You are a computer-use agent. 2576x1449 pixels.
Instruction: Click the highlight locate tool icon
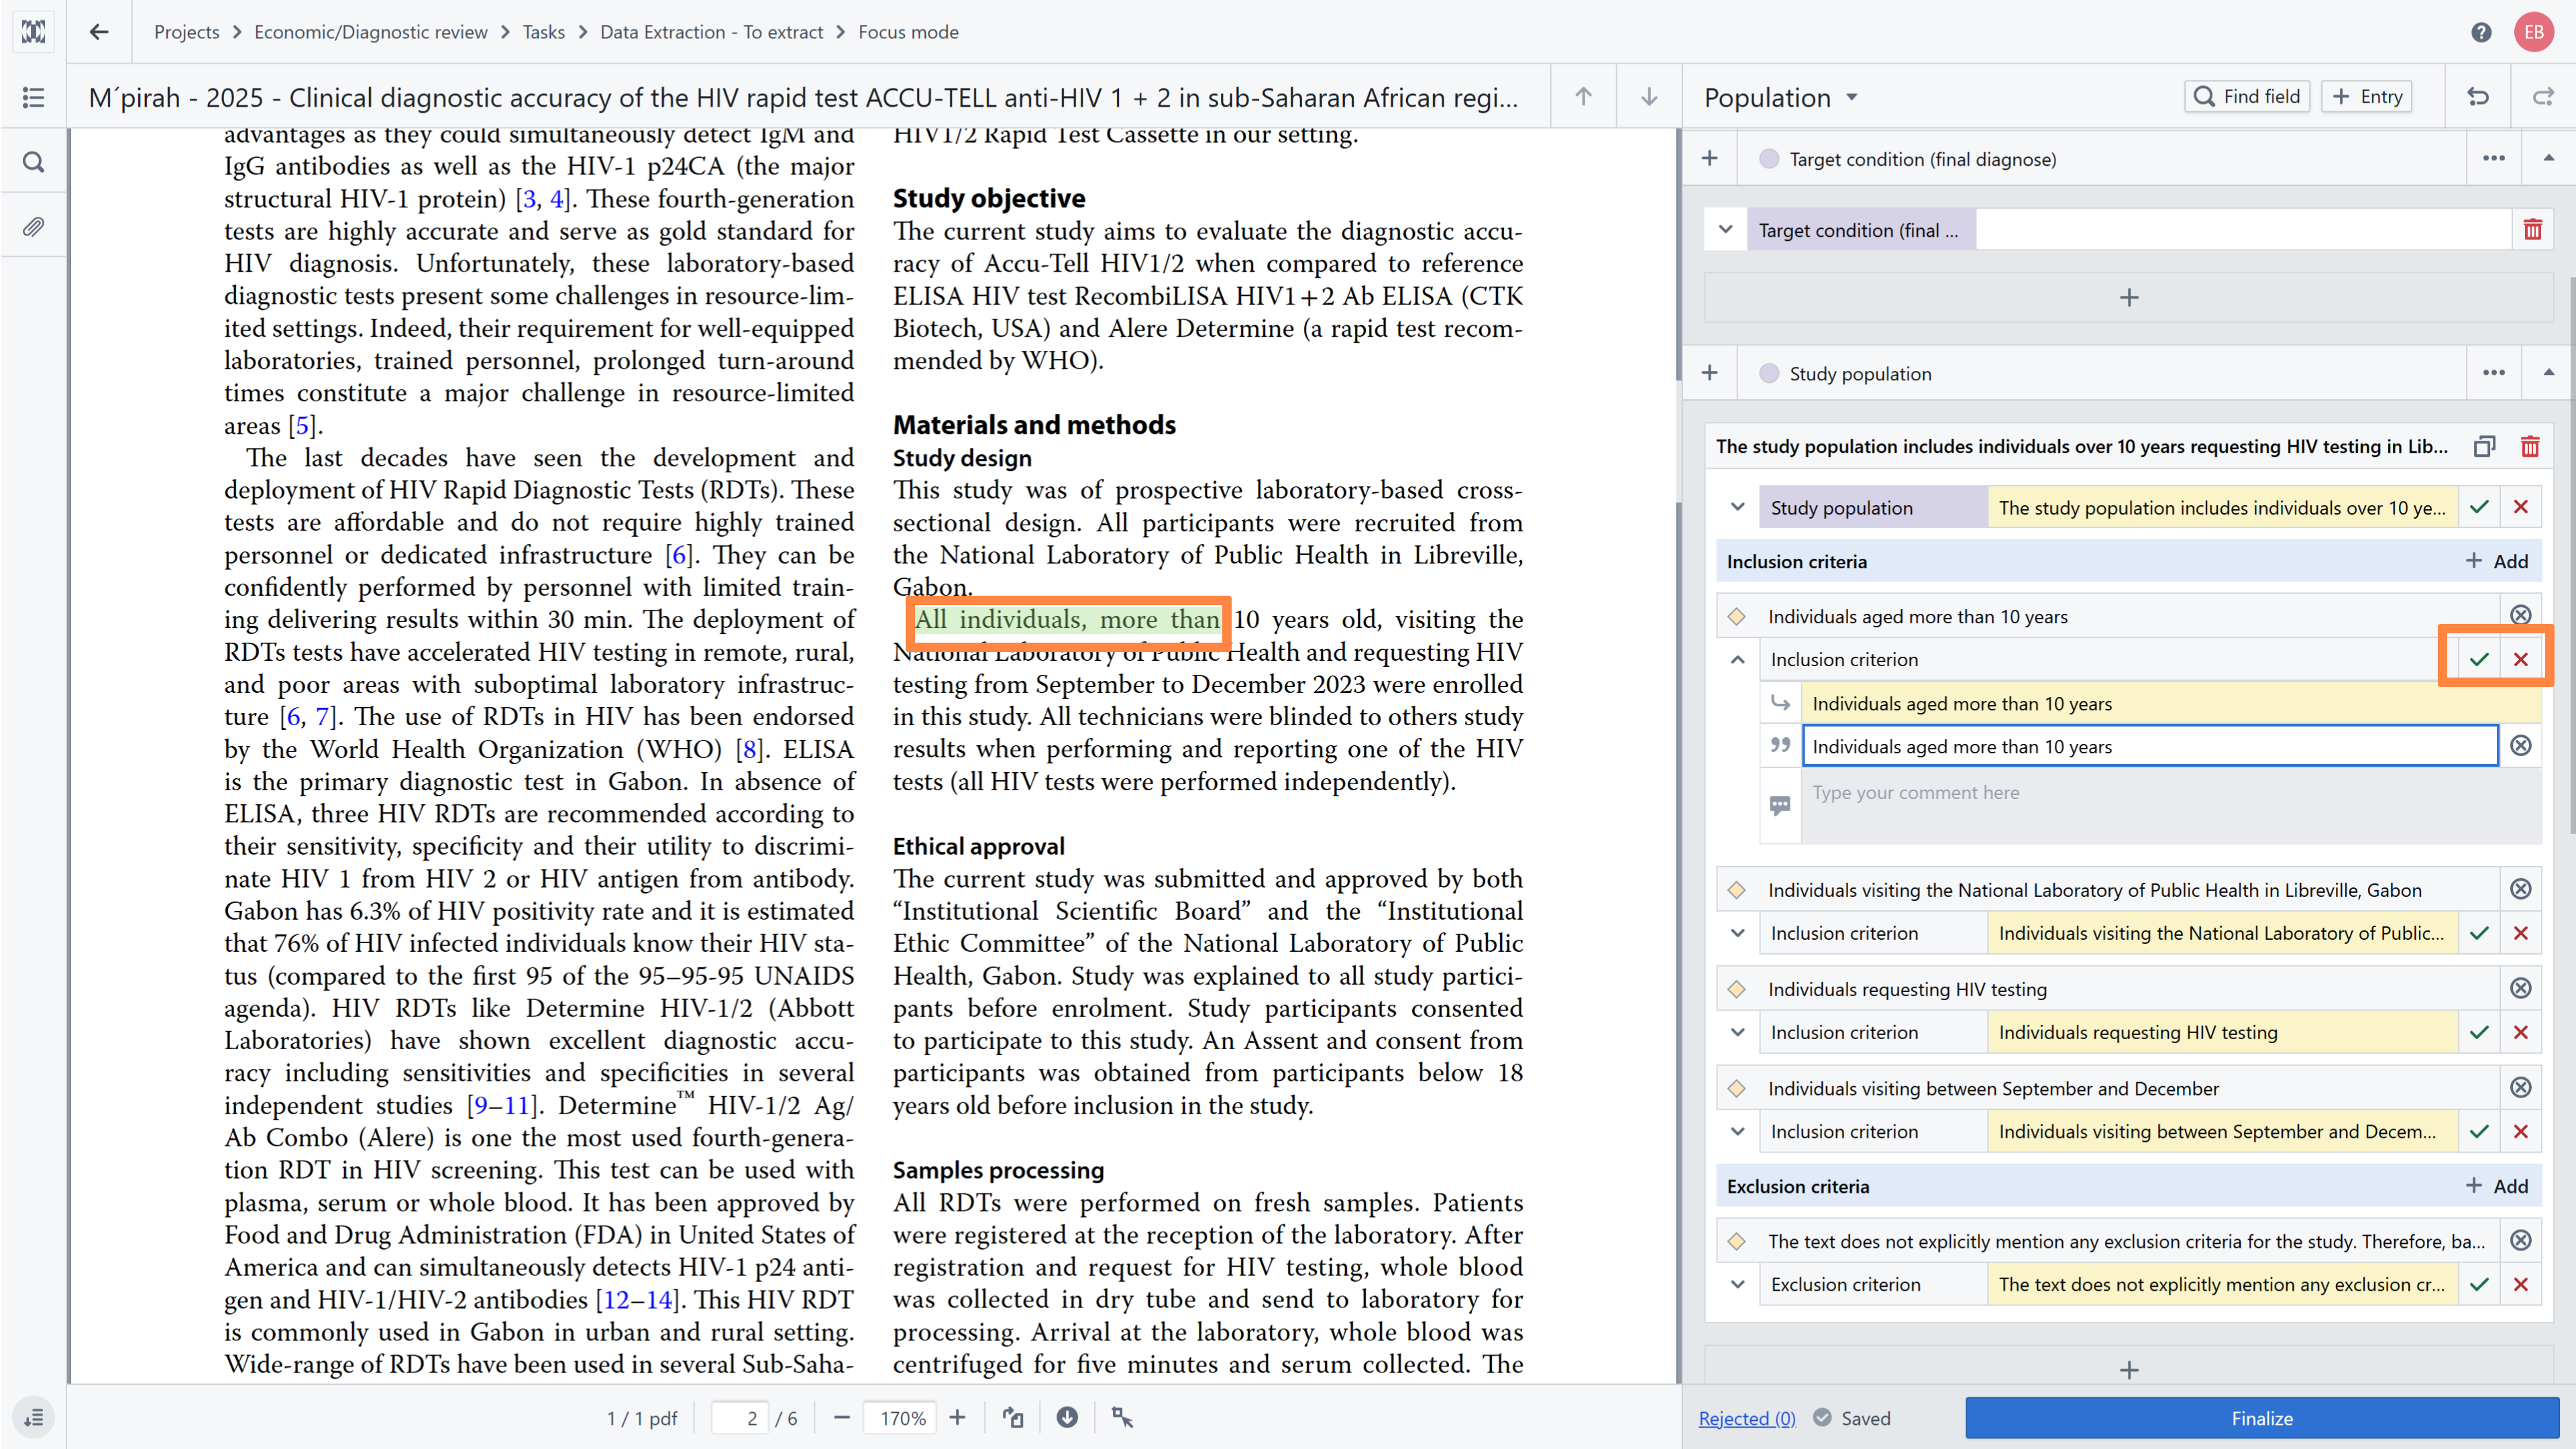[1122, 1418]
